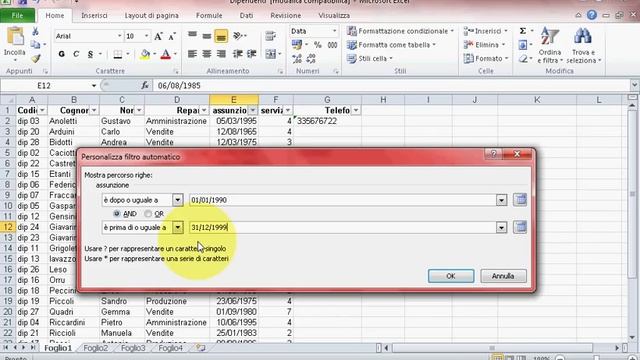Open 'è prima di o uguale a' operator dropdown
Screen dimensions: 640x360
(x=178, y=227)
